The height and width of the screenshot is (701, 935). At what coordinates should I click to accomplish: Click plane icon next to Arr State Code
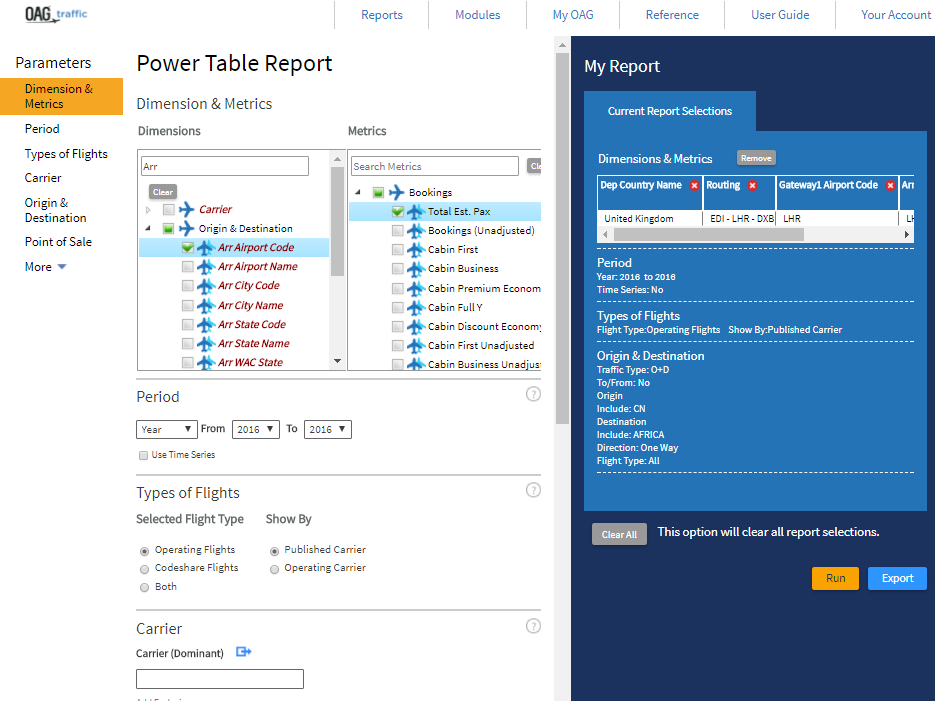coord(206,324)
